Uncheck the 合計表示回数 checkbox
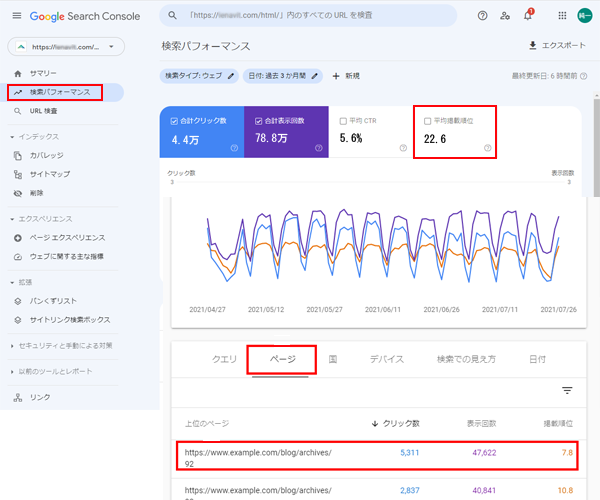600x500 pixels. coord(258,121)
